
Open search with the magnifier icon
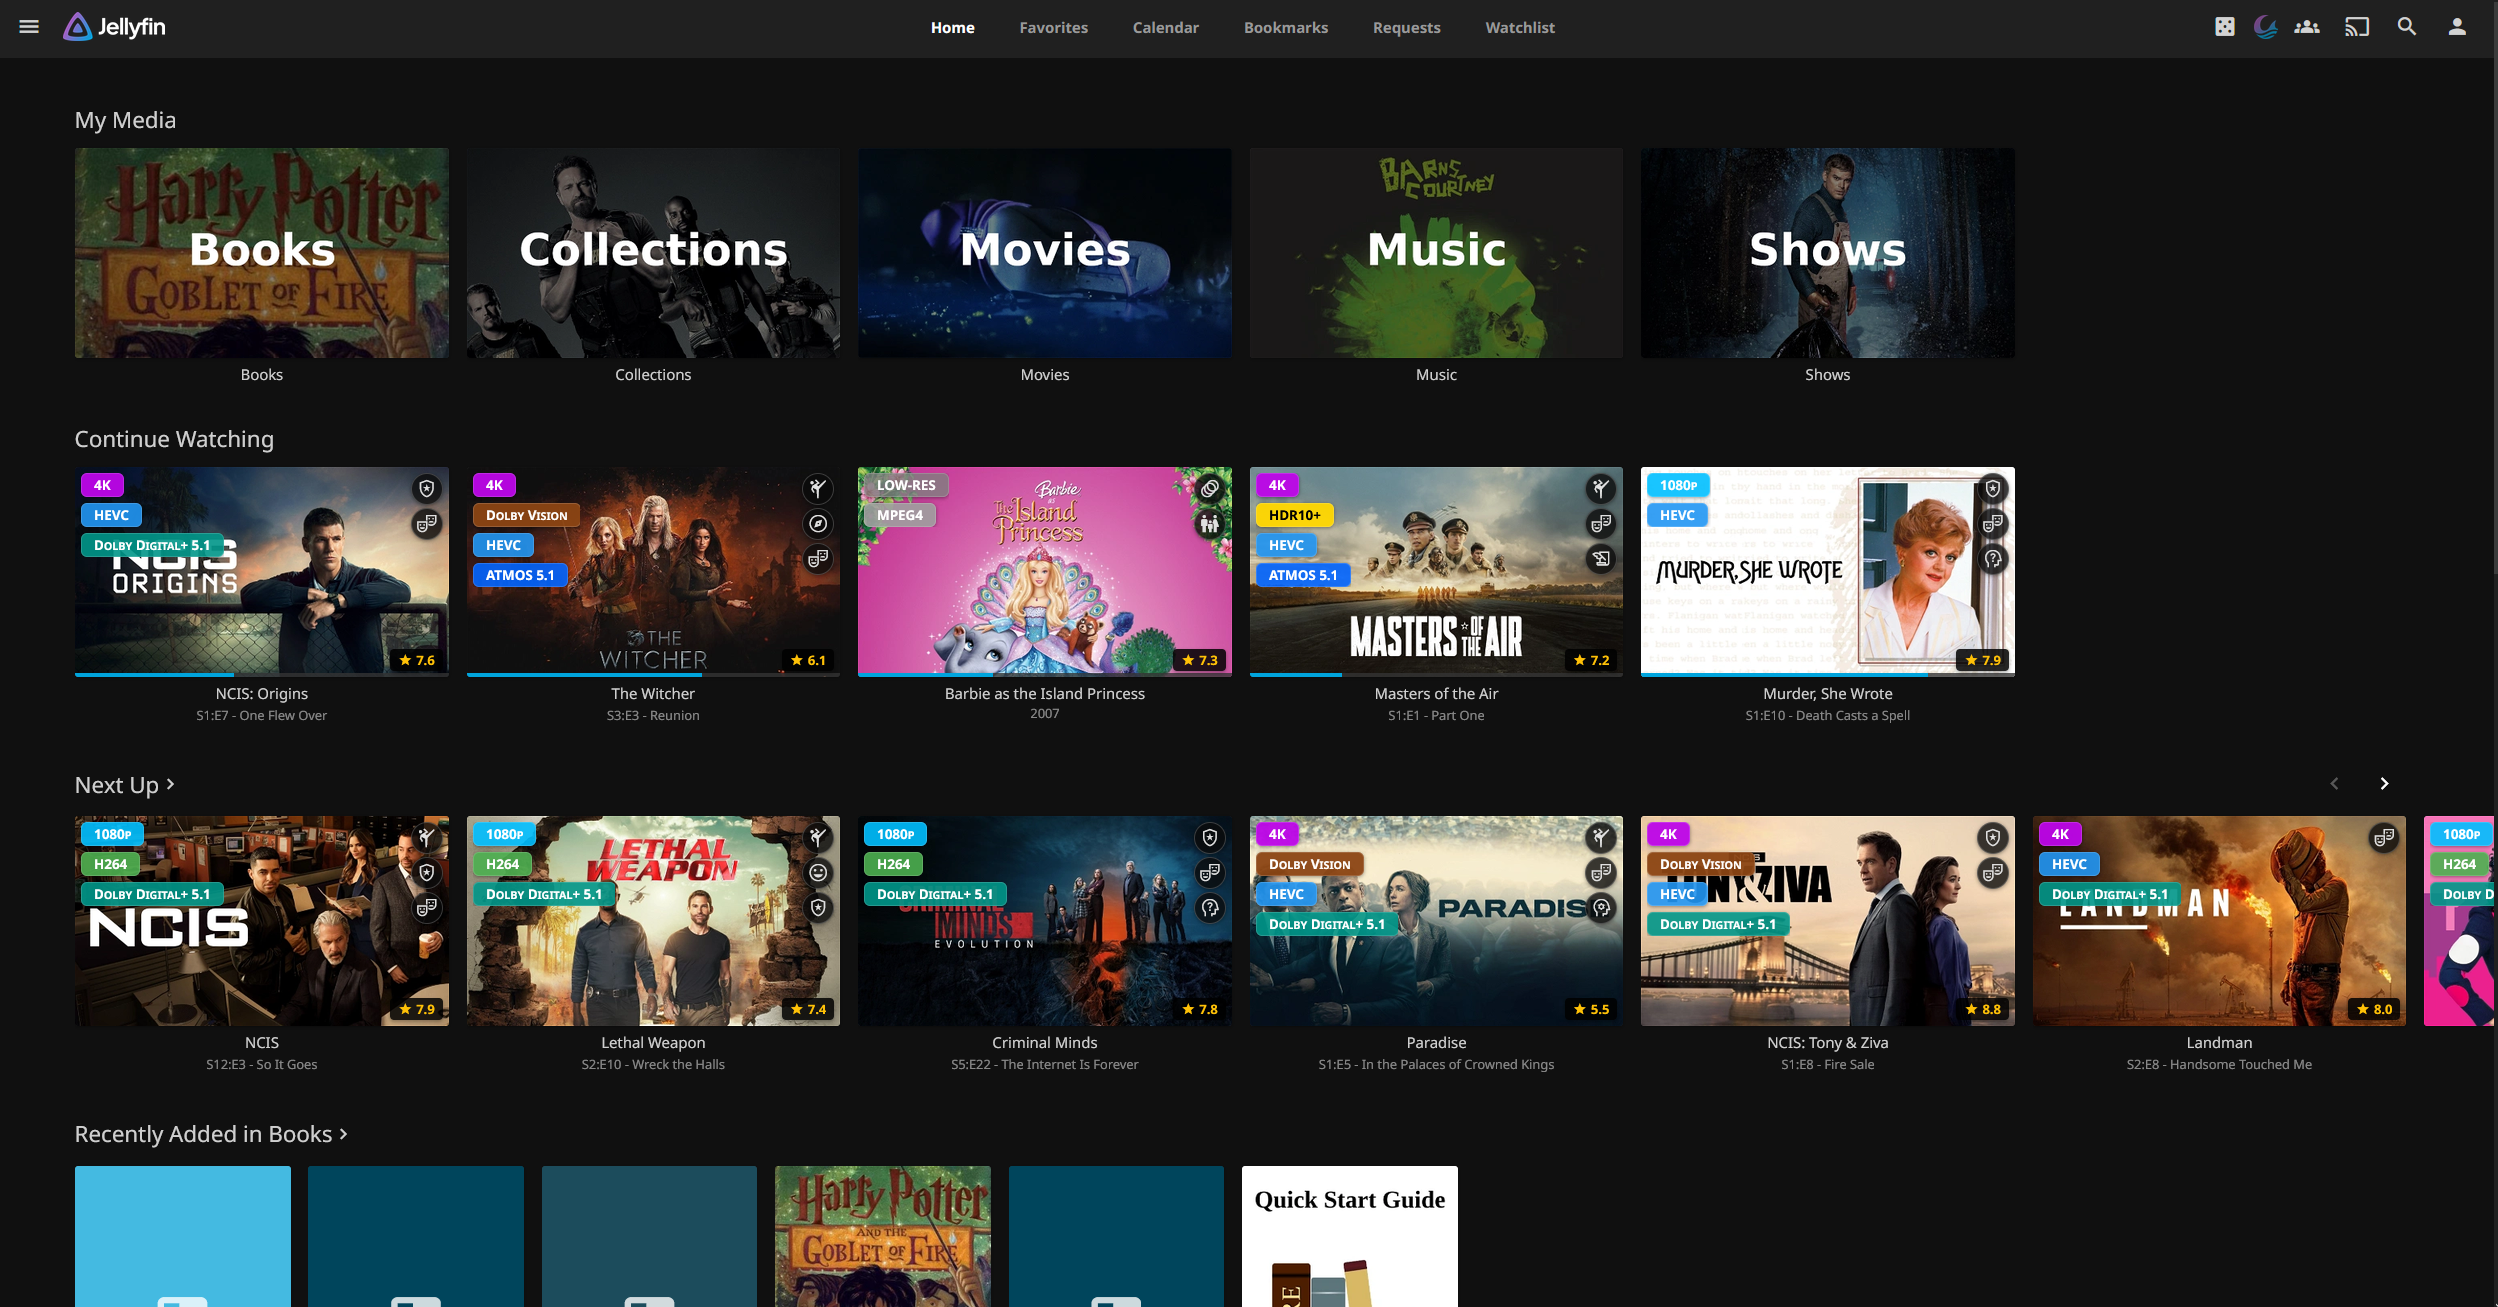tap(2407, 27)
